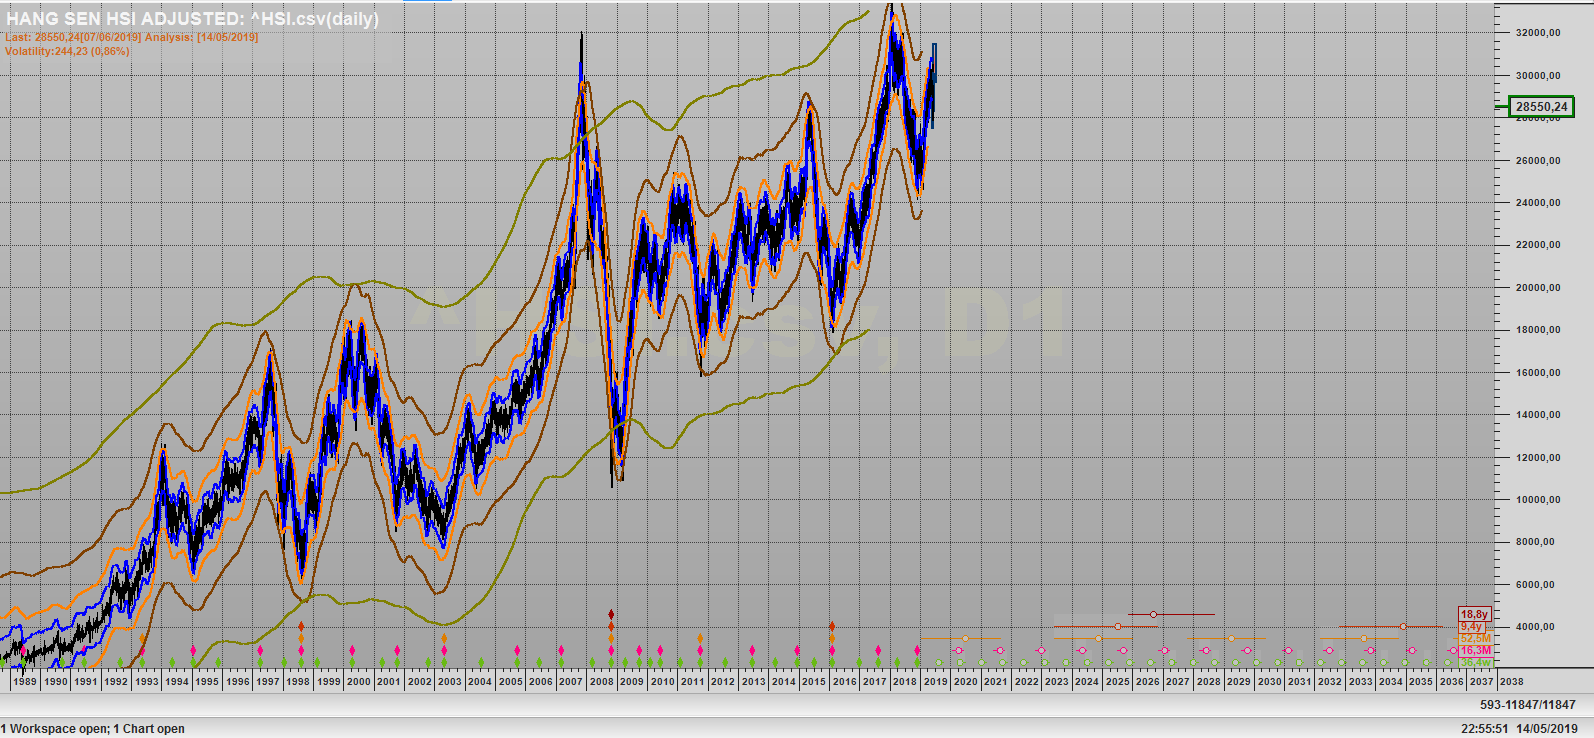Image resolution: width=1594 pixels, height=738 pixels.
Task: Click the orange projection marker at 2029
Action: coord(1231,638)
